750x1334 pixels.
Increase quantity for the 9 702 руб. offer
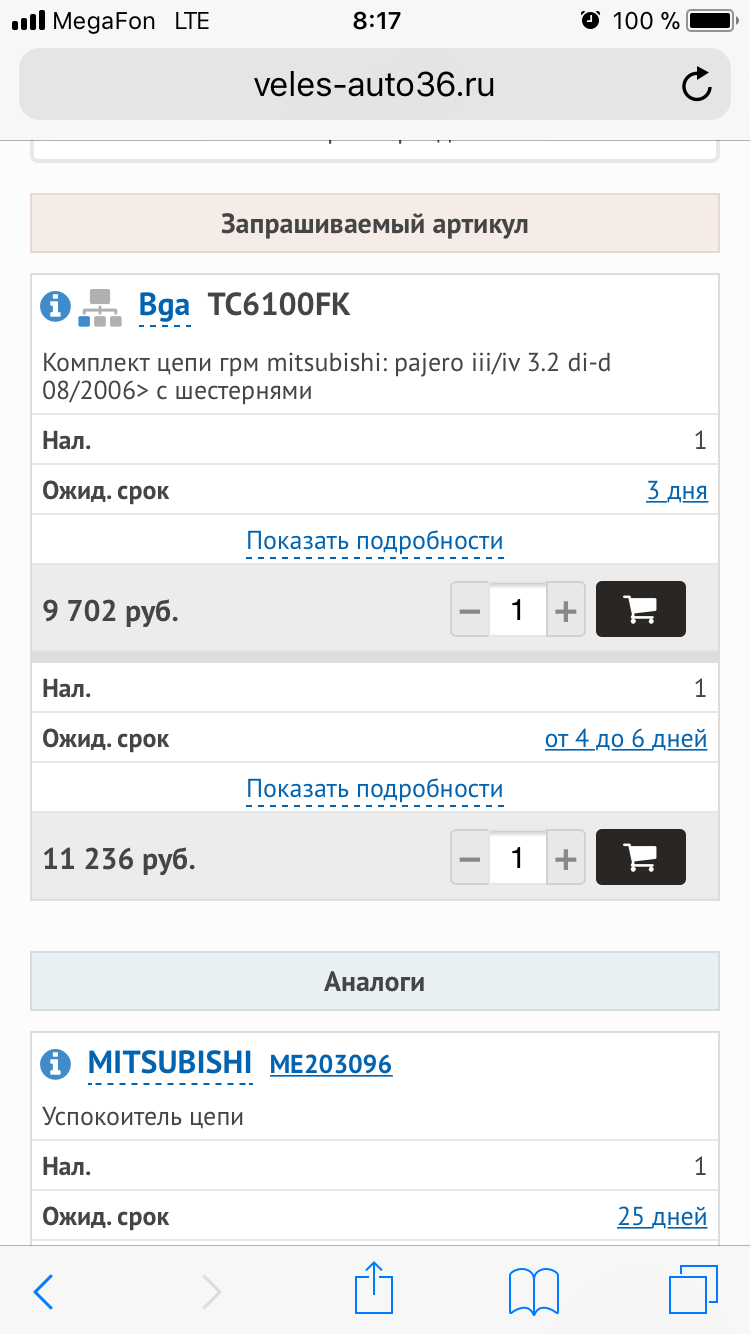click(566, 610)
